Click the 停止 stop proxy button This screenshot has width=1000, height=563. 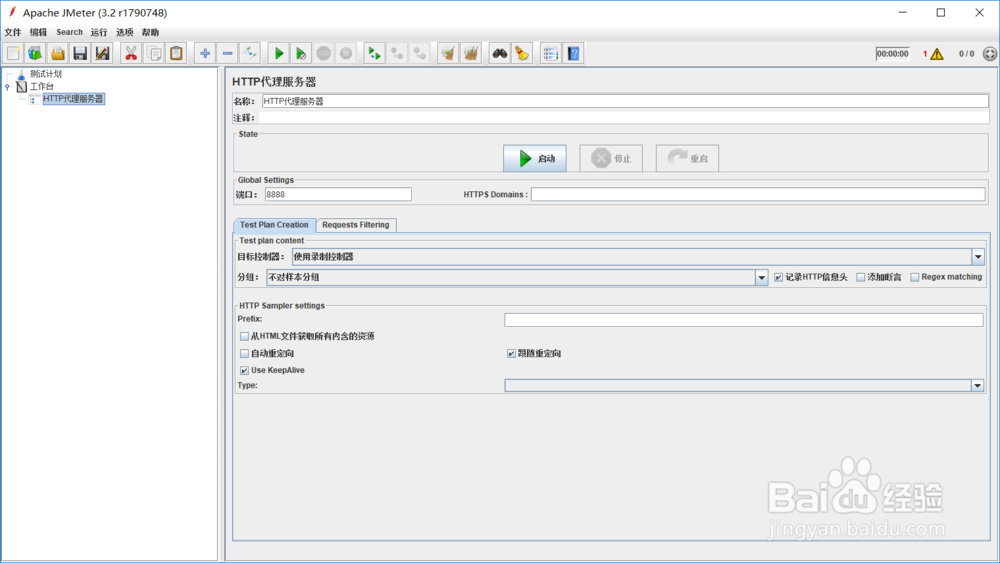[x=611, y=158]
